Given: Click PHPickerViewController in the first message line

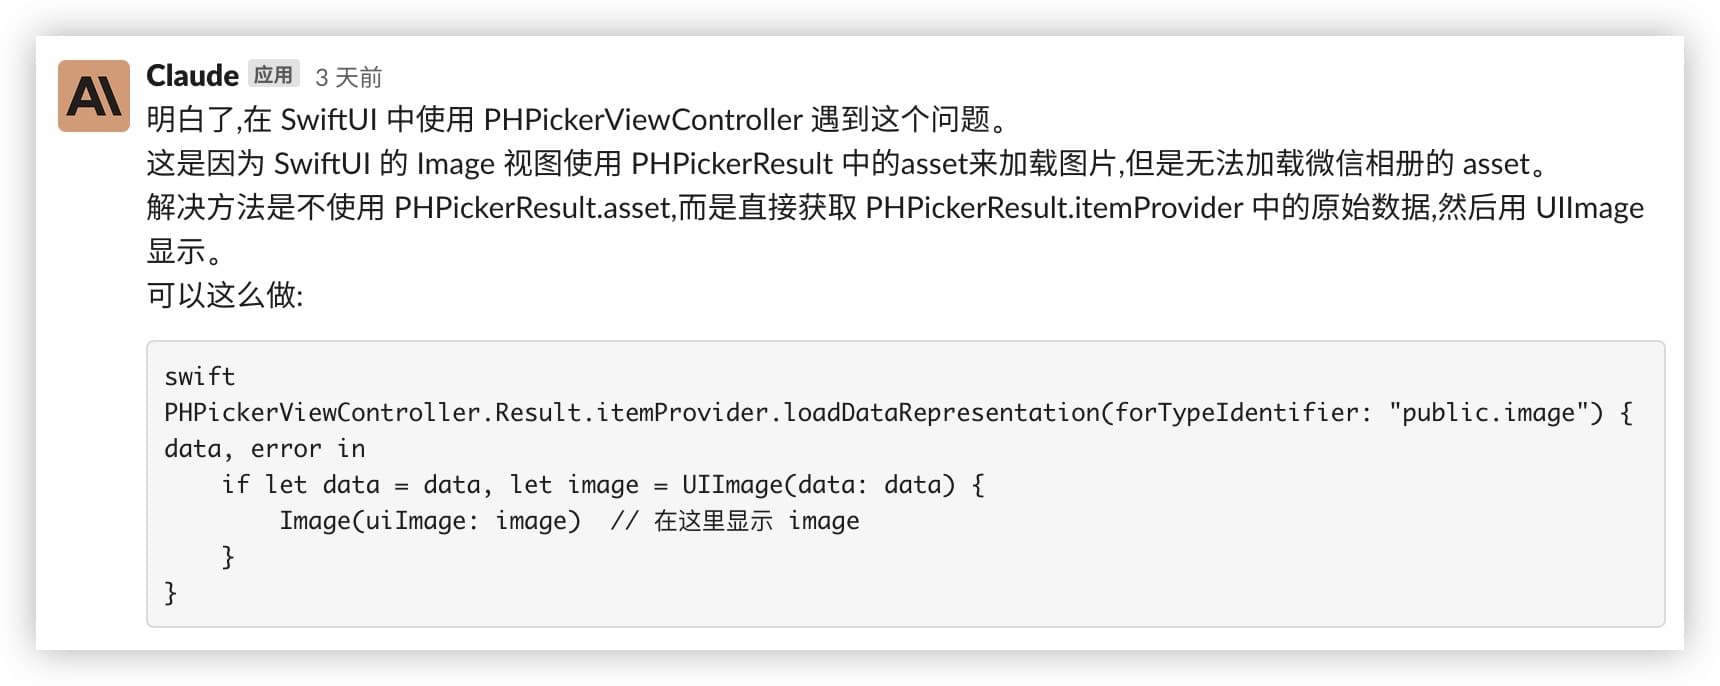Looking at the screenshot, I should tap(643, 120).
